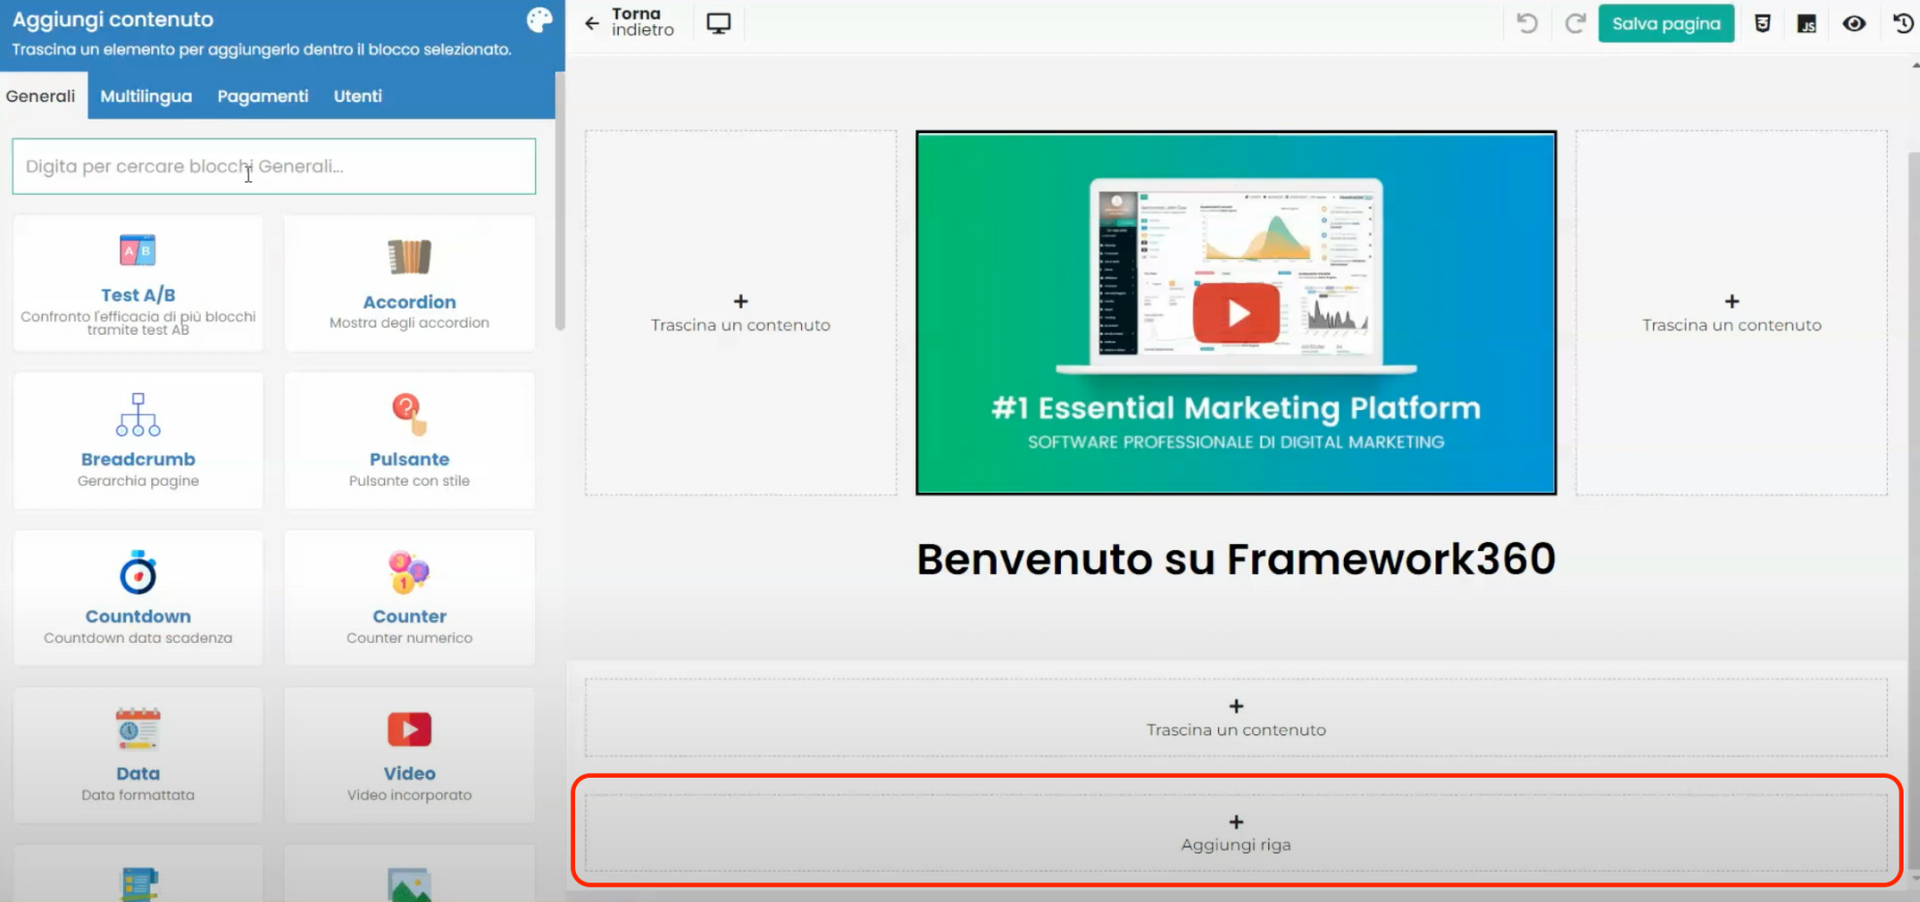1920x902 pixels.
Task: Click the Torna indietro back arrow
Action: (x=592, y=23)
